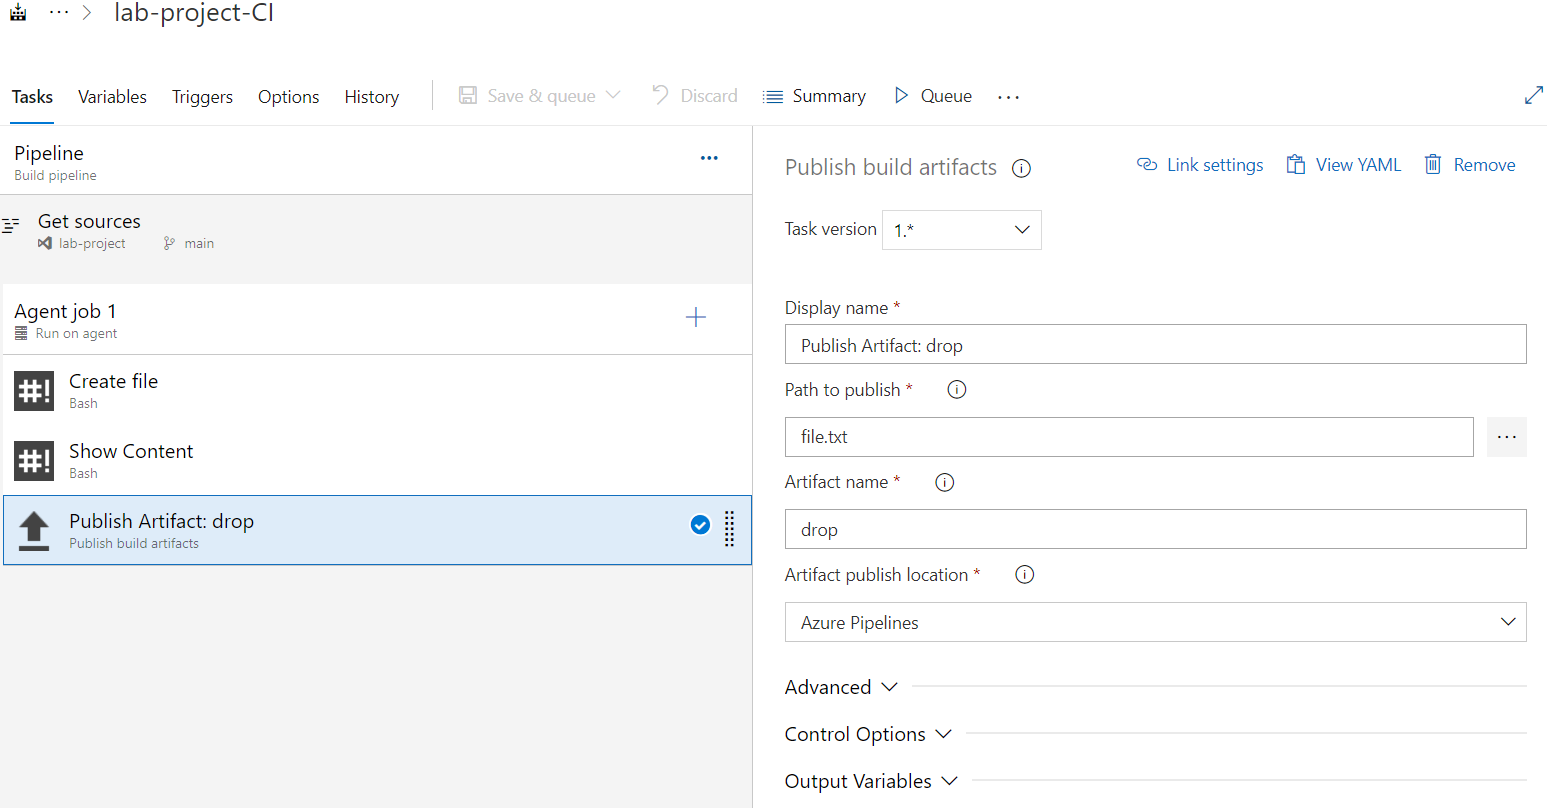Switch to the Variables tab
The image size is (1547, 808).
click(112, 97)
